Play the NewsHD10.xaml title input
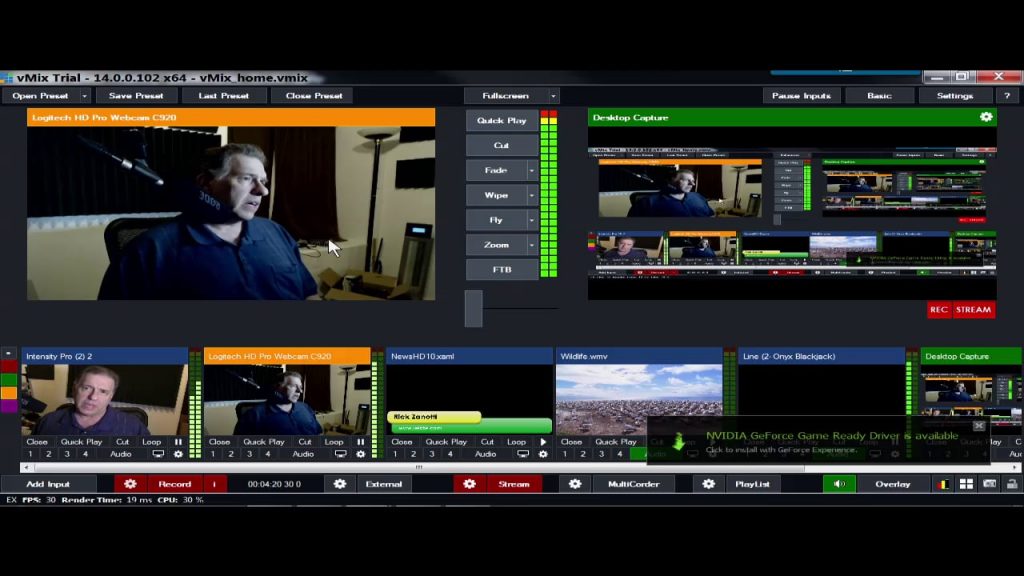The image size is (1024, 576). click(x=543, y=442)
